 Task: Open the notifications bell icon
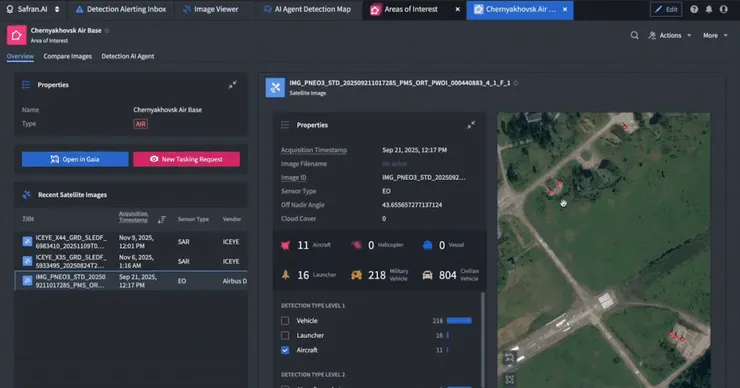point(709,9)
